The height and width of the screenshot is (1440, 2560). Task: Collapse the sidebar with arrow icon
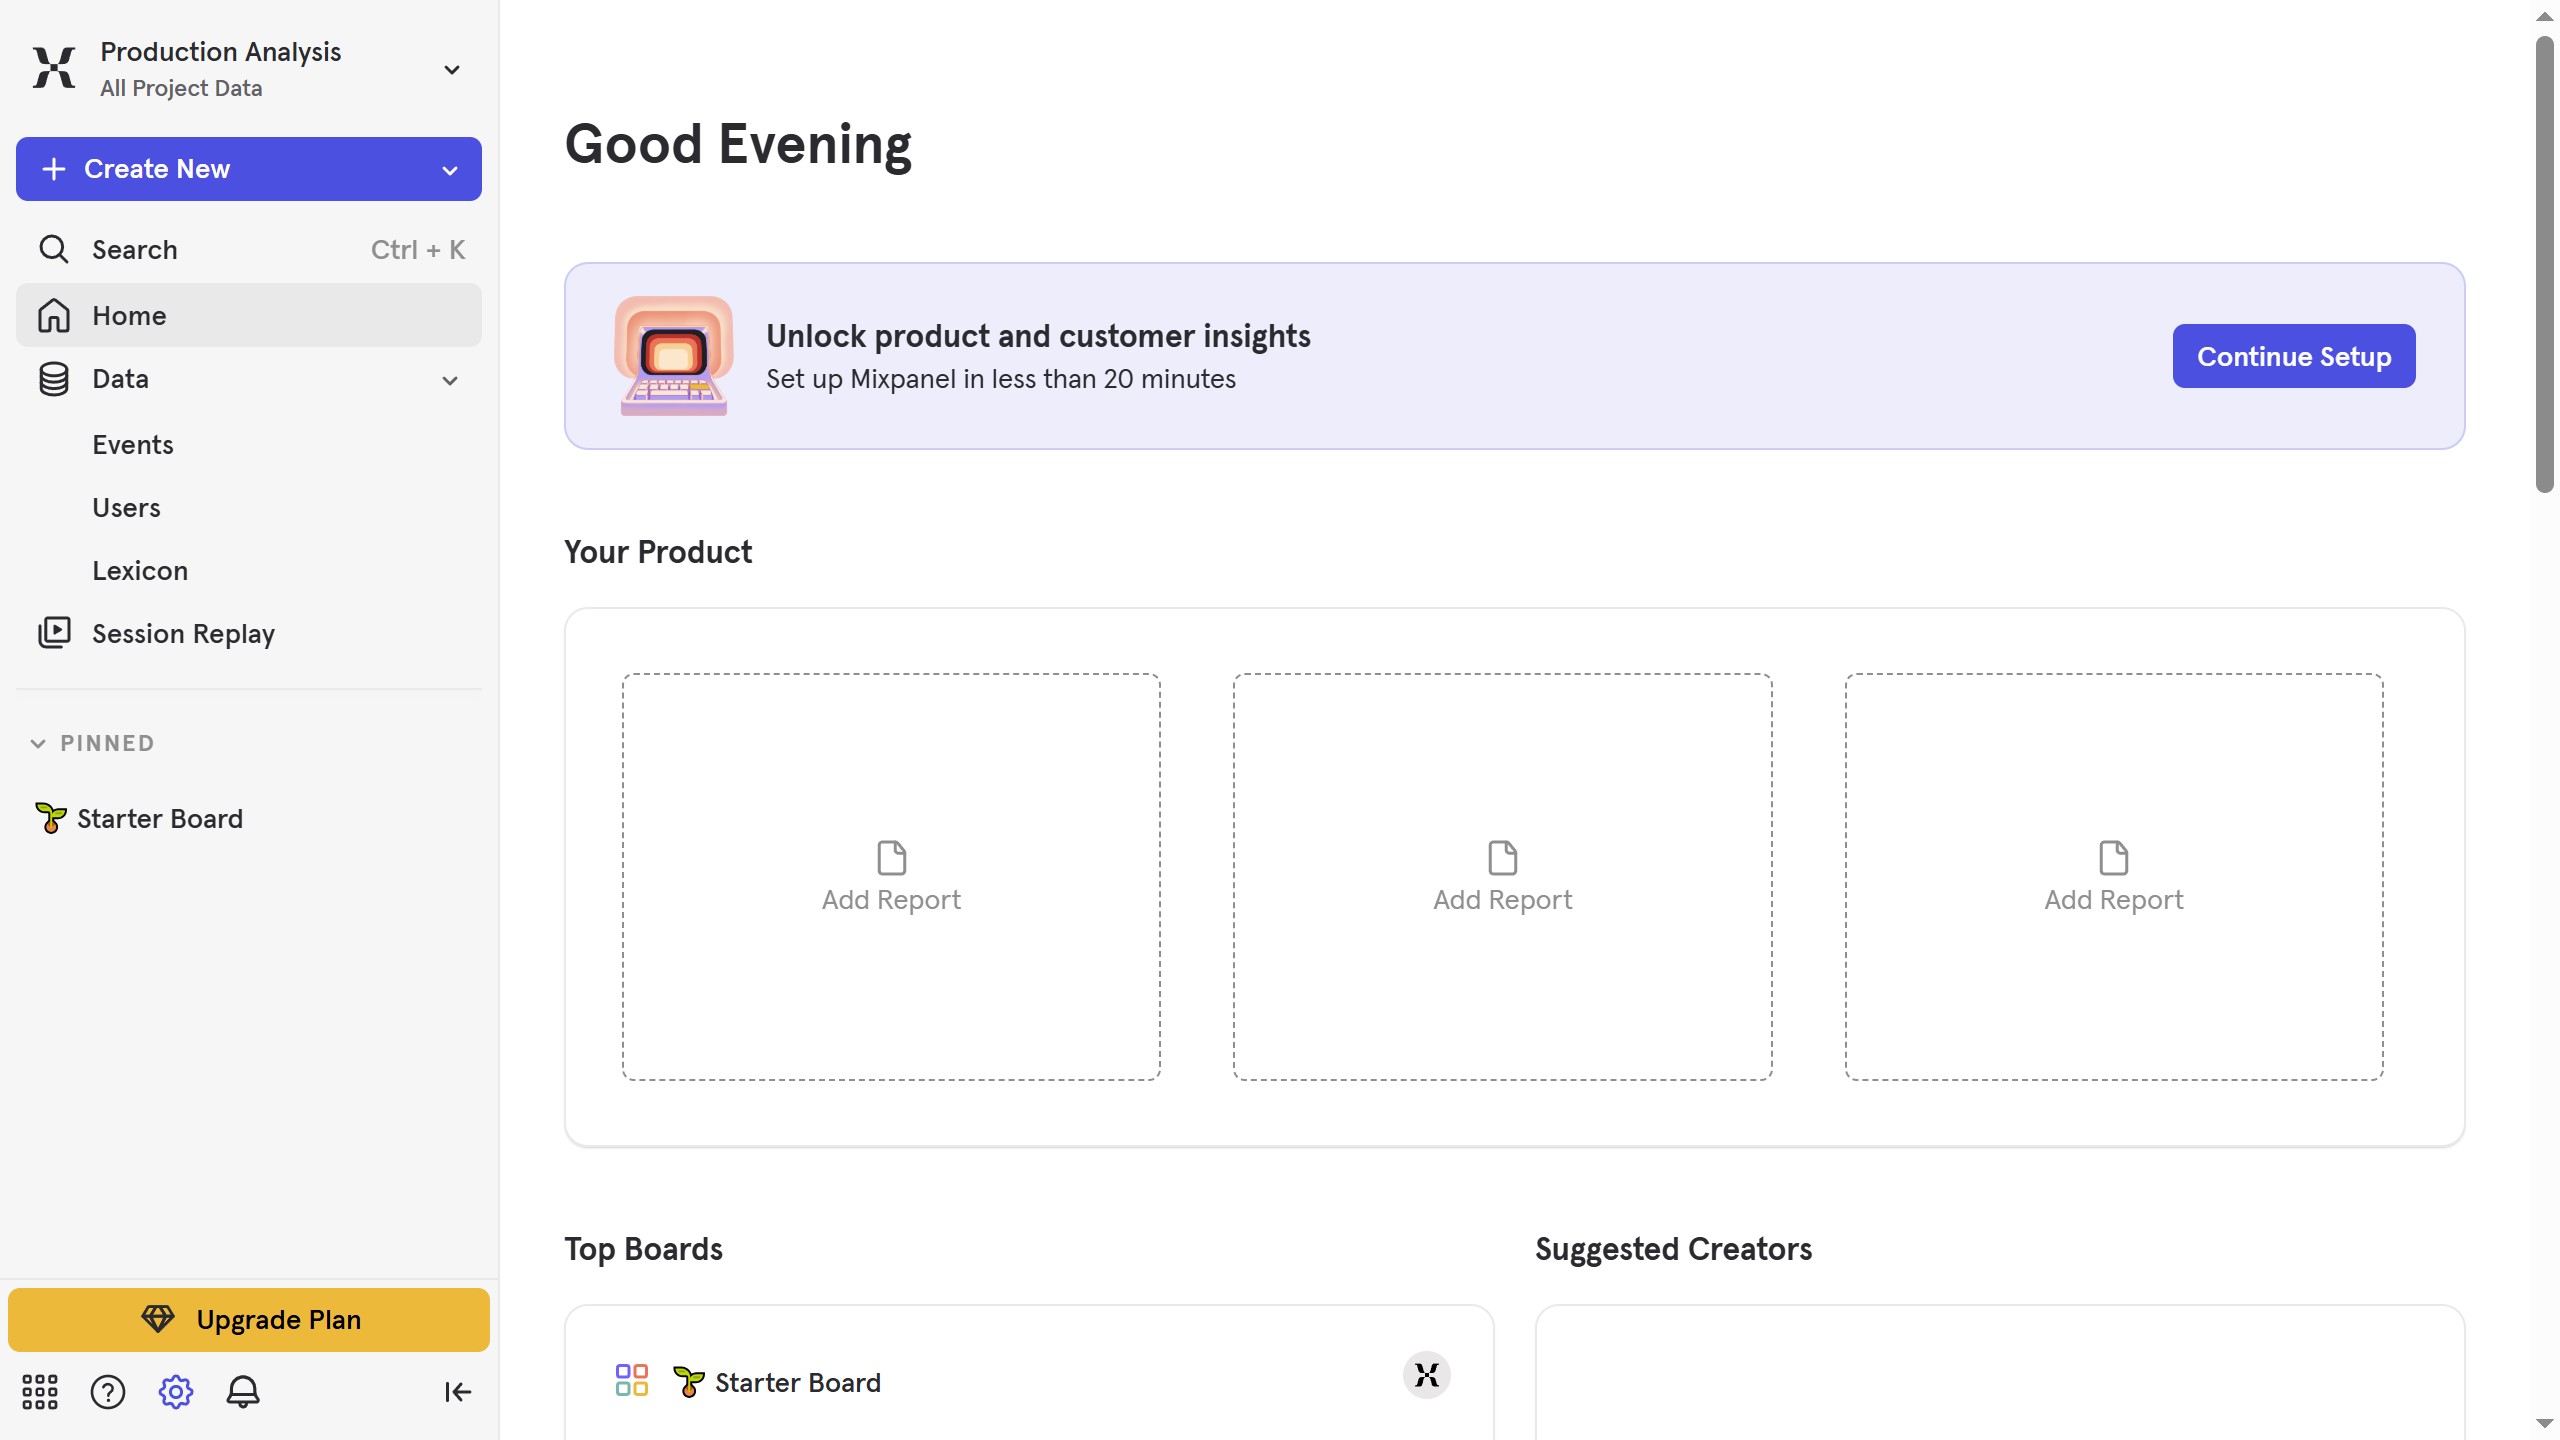(x=458, y=1391)
